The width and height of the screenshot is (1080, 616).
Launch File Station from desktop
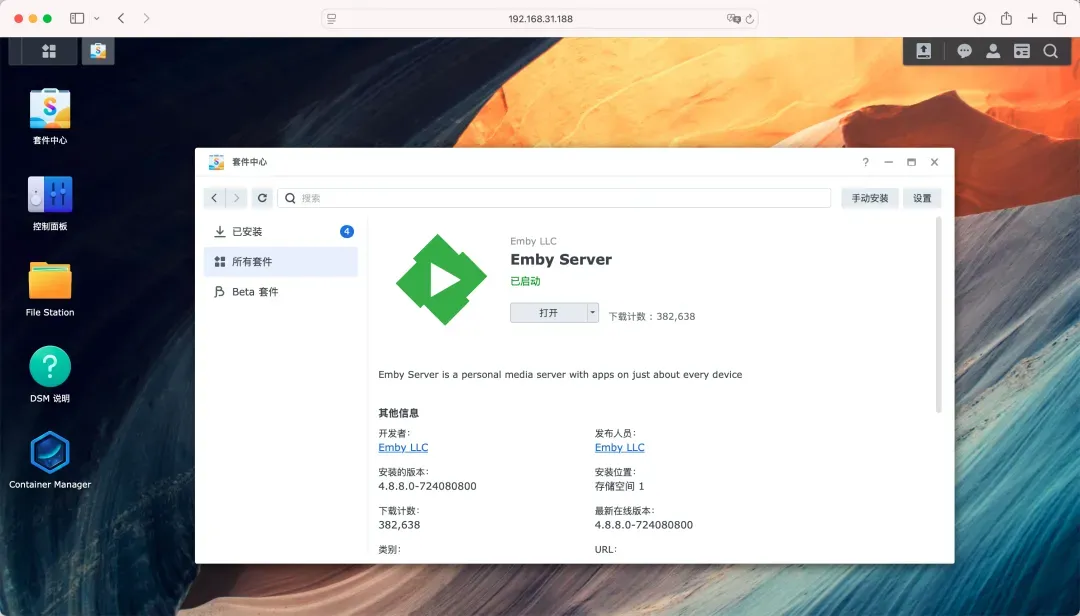click(50, 289)
